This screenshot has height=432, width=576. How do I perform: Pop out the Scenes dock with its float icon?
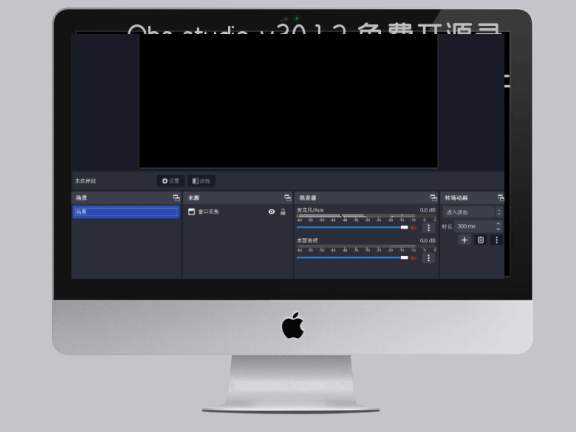click(176, 198)
